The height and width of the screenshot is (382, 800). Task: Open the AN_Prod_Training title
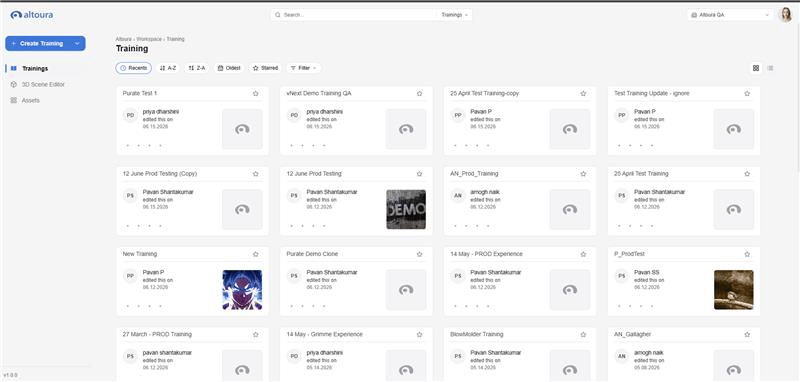[474, 174]
